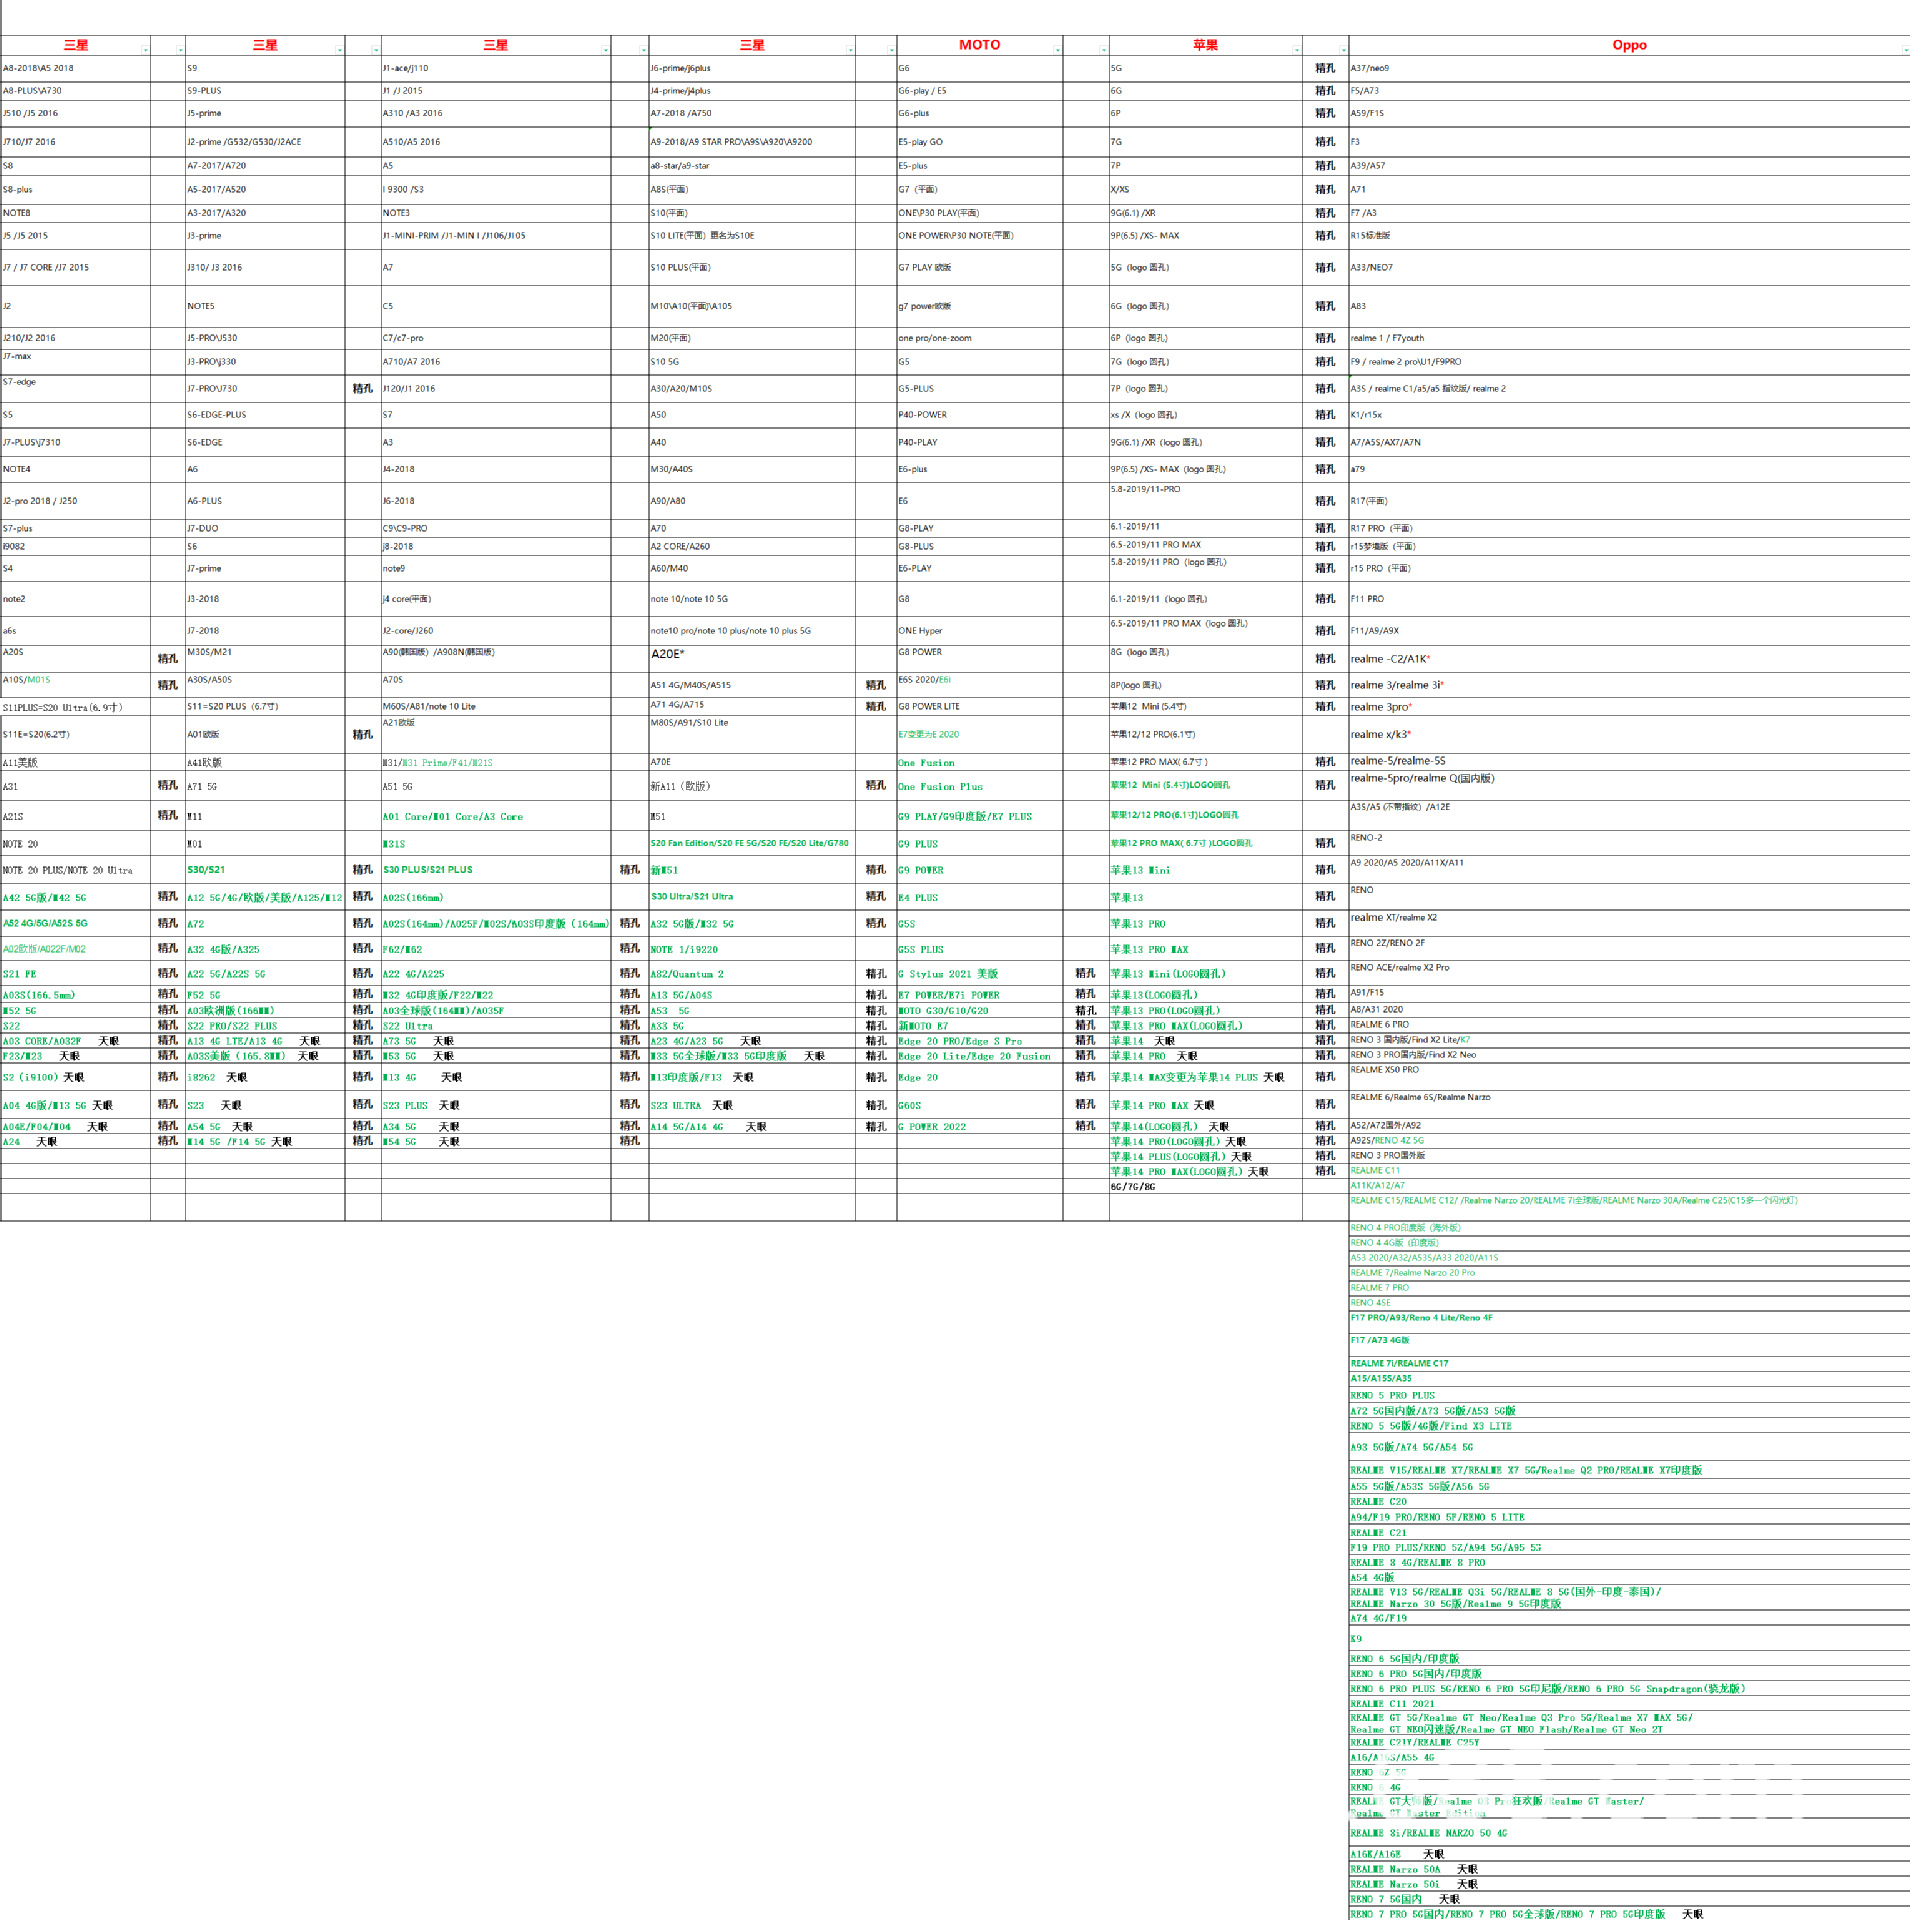Select the P40-POWER cell

[x=979, y=415]
